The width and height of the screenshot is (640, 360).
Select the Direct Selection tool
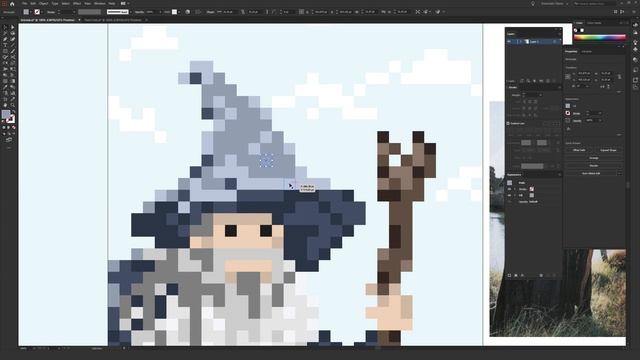[x=13, y=27]
